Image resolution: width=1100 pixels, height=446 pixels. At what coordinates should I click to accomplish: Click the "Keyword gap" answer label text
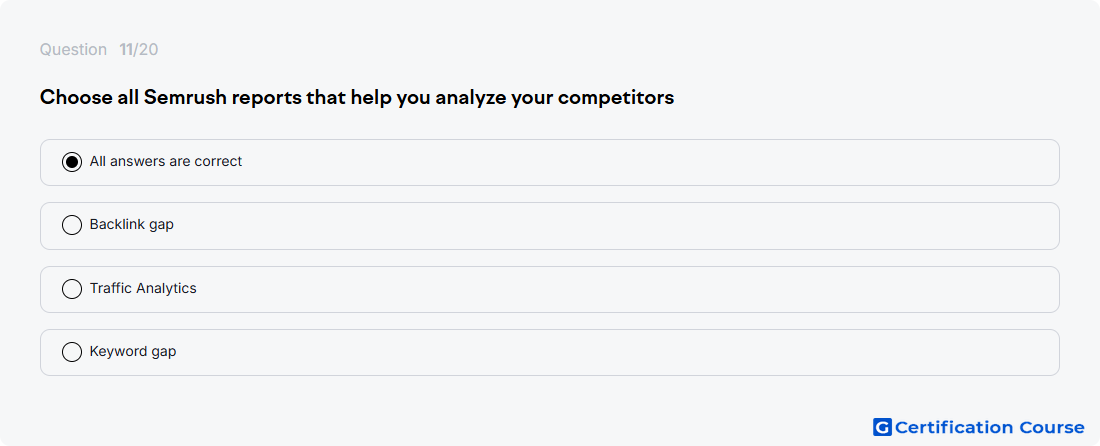[133, 351]
